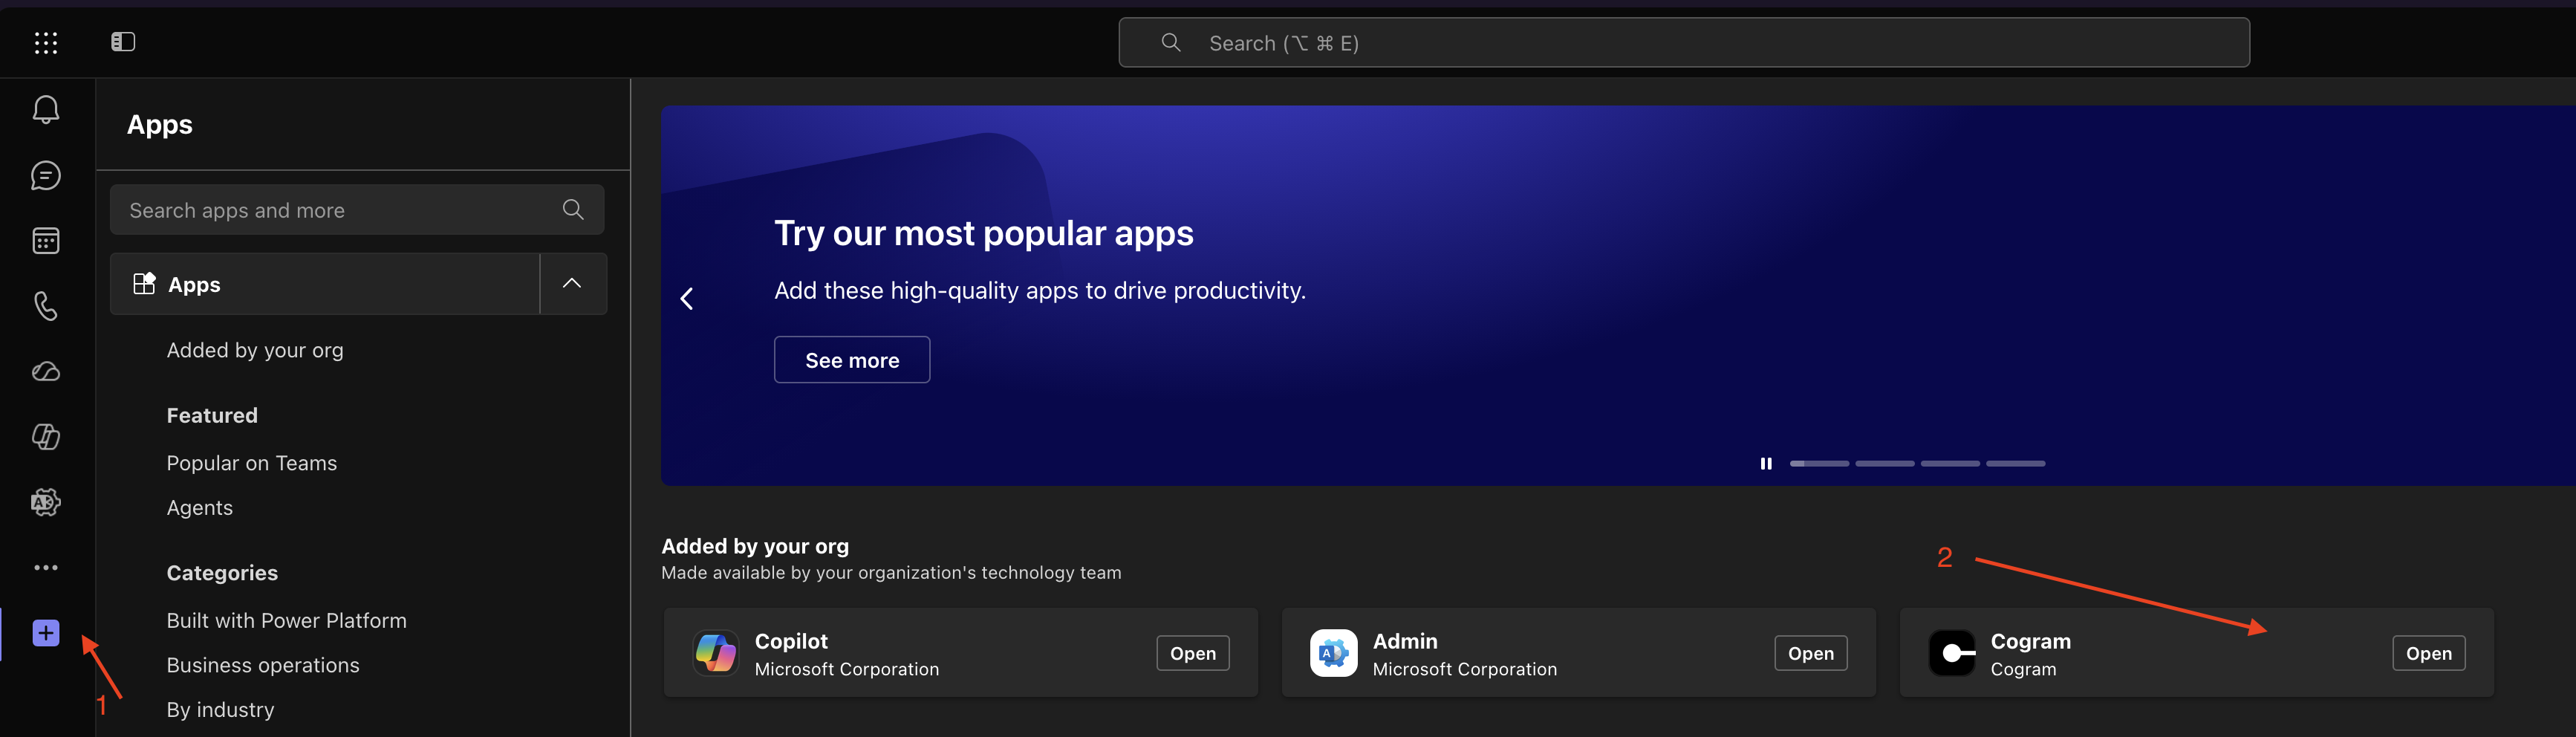Click the Cogram app name text

tap(2030, 641)
